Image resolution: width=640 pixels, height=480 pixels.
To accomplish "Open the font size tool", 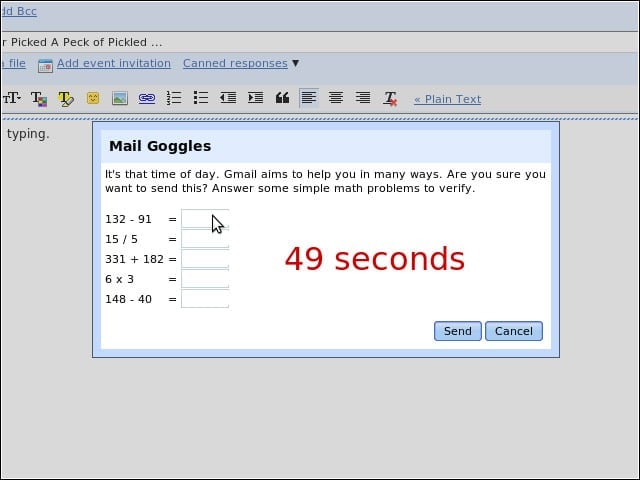I will (11, 98).
